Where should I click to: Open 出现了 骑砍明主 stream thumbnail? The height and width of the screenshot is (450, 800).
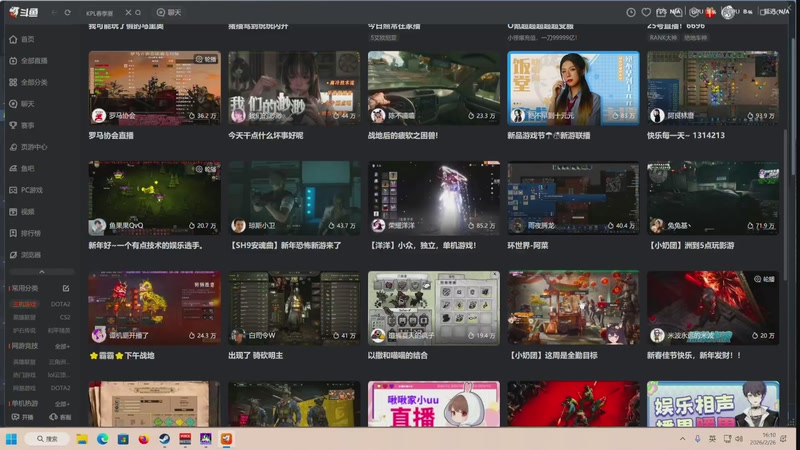pyautogui.click(x=294, y=308)
